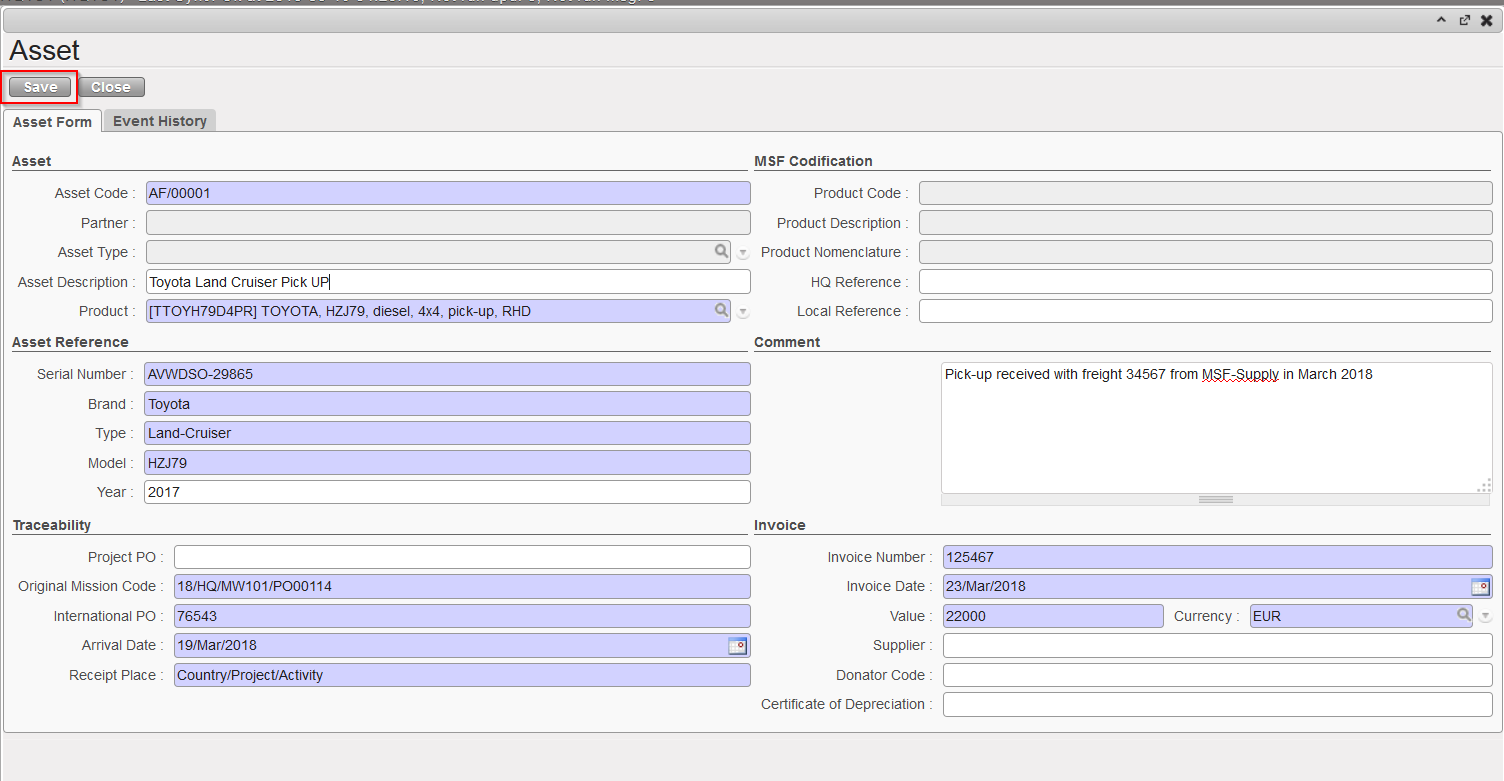1504x781 pixels.
Task: Grab the Comment box resize handle bar
Action: pyautogui.click(x=1215, y=499)
